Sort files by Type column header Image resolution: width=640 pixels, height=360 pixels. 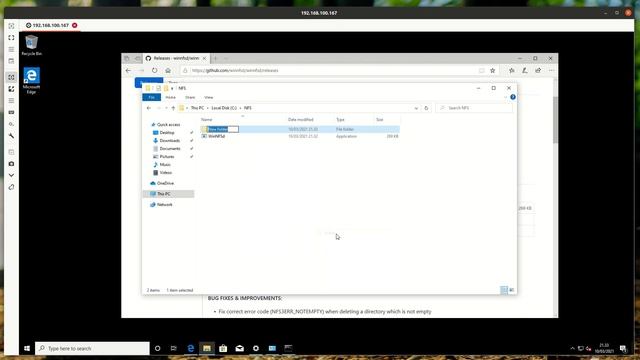(x=340, y=120)
